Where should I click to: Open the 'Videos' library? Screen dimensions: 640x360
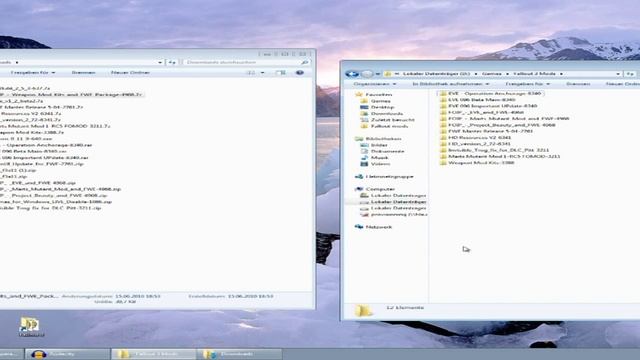(380, 164)
